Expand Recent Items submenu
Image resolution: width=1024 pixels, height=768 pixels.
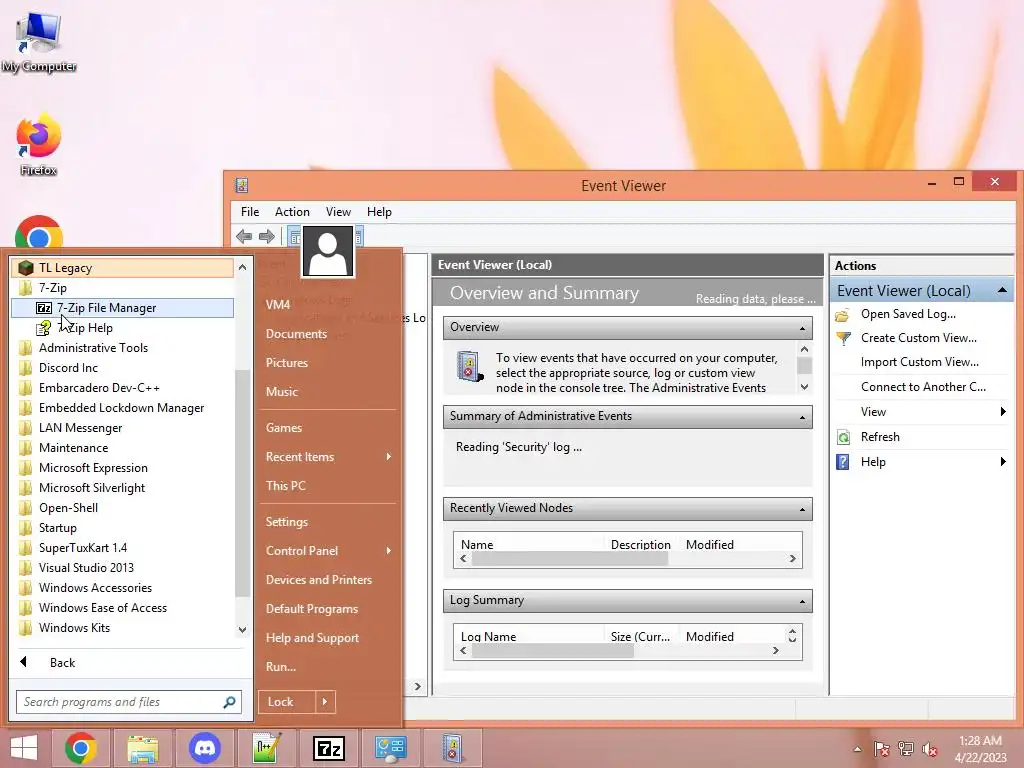(328, 457)
